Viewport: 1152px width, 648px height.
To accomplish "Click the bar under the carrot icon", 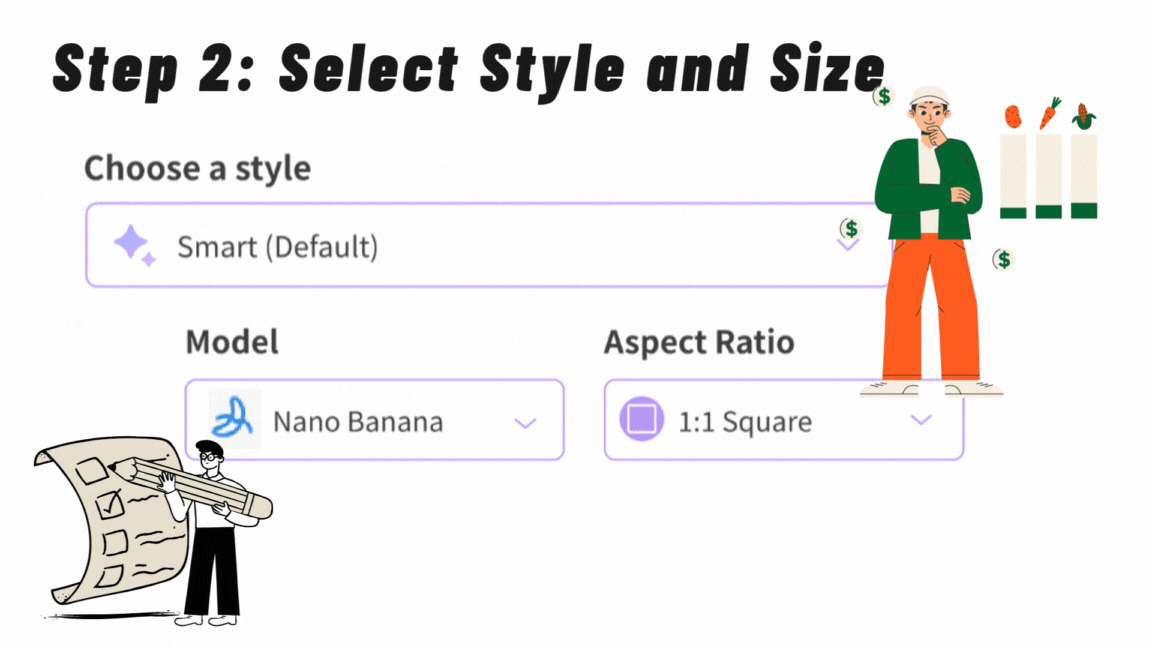I will 1048,175.
